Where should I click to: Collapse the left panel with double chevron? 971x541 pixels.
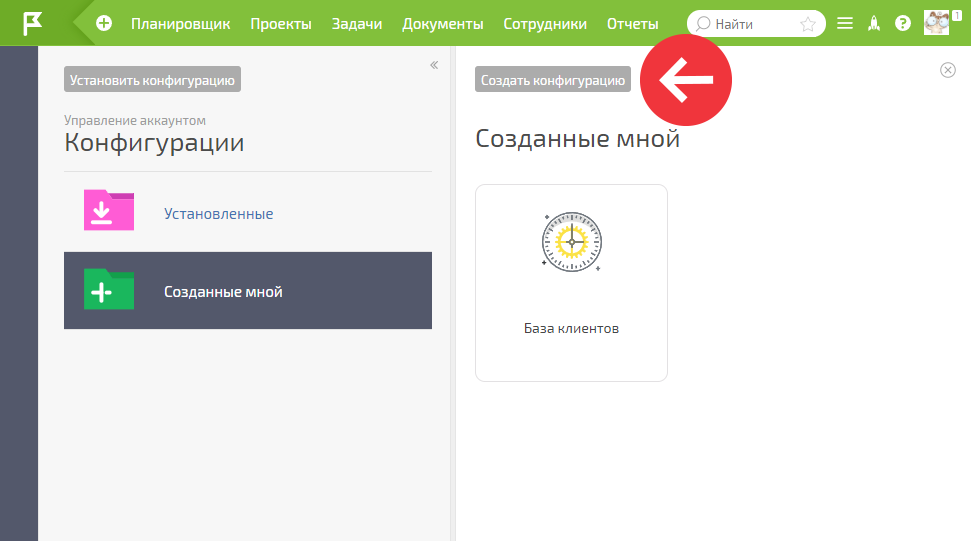click(434, 65)
